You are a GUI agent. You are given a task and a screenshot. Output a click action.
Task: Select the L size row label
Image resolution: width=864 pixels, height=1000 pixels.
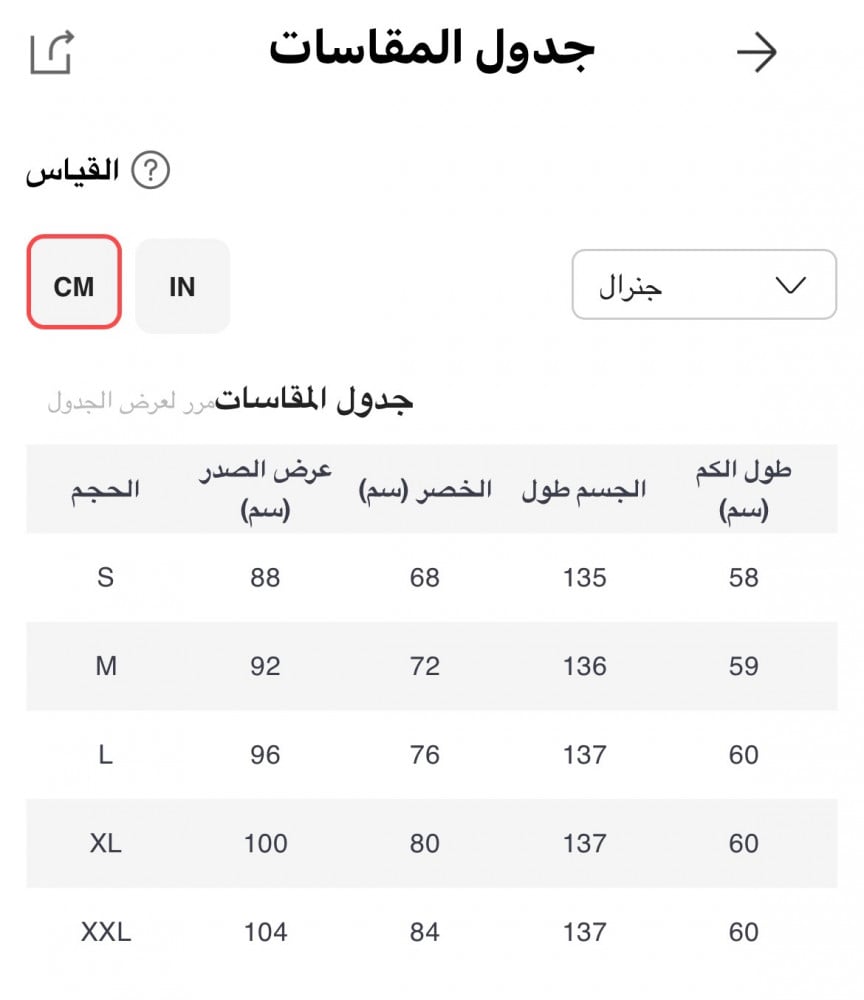tap(105, 755)
